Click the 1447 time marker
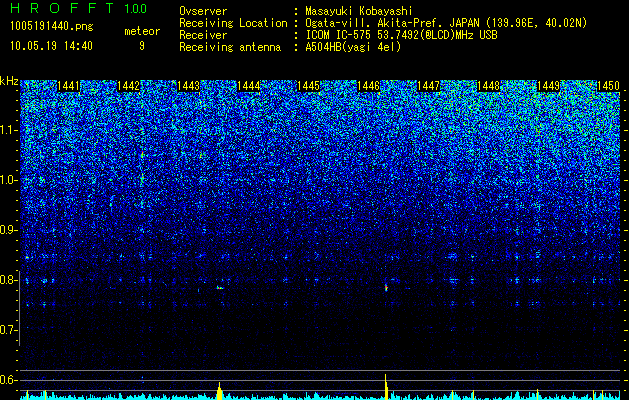The image size is (629, 400). (x=428, y=86)
